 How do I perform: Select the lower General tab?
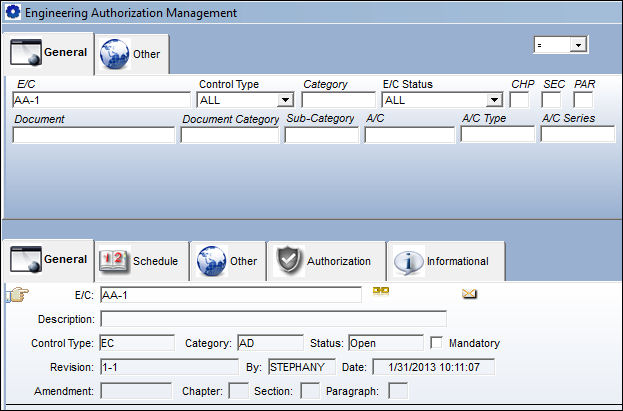pos(48,260)
